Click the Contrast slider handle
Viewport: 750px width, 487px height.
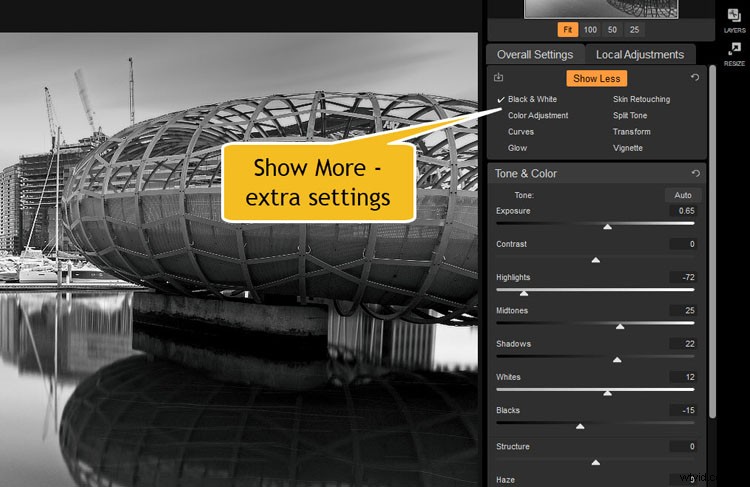tap(596, 260)
